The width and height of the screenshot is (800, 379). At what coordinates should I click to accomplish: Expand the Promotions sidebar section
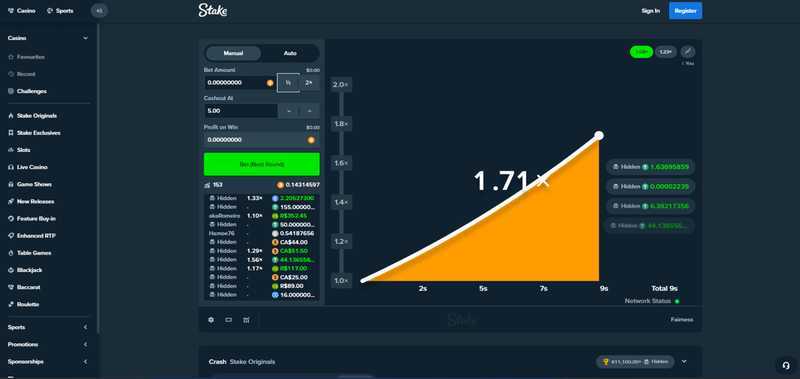point(85,345)
